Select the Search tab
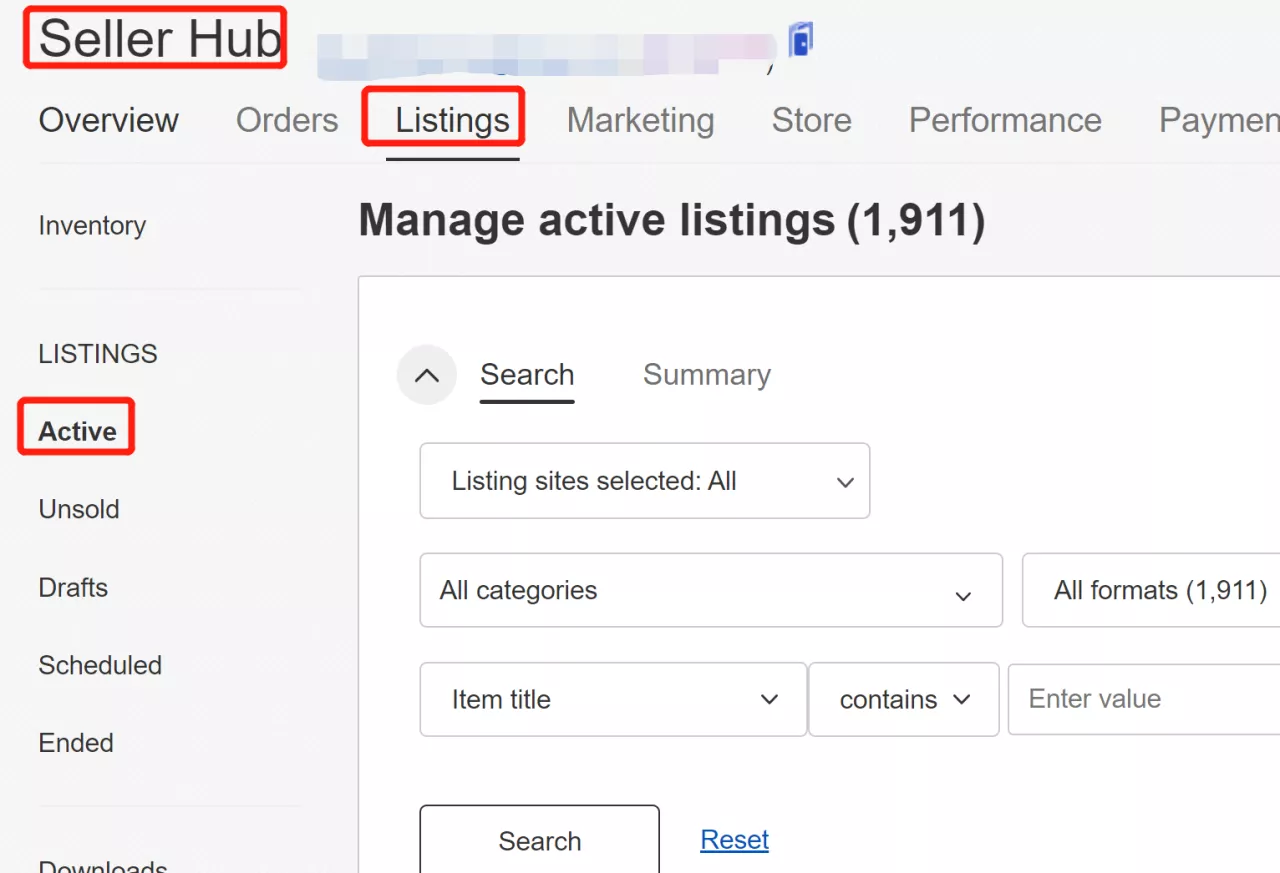The width and height of the screenshot is (1280, 873). coord(527,375)
